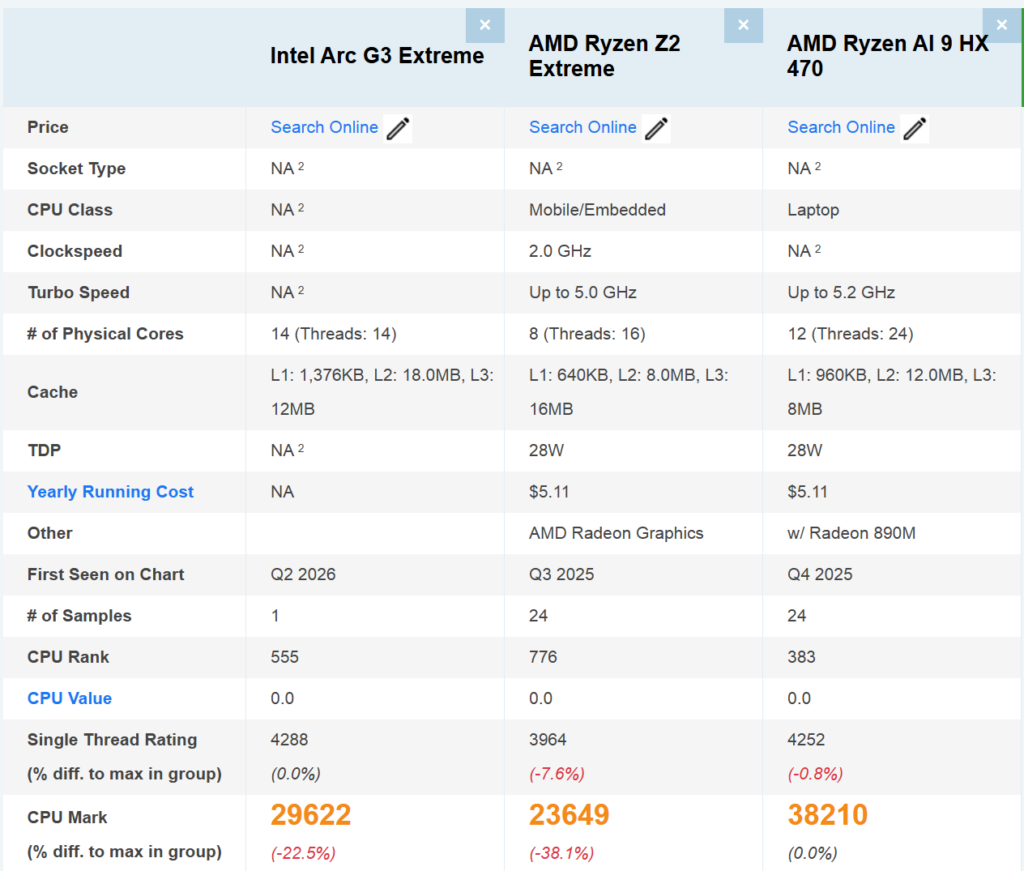Edit price pencil for Ryzen AI 9 HX 470
The image size is (1024, 871).
coord(914,129)
